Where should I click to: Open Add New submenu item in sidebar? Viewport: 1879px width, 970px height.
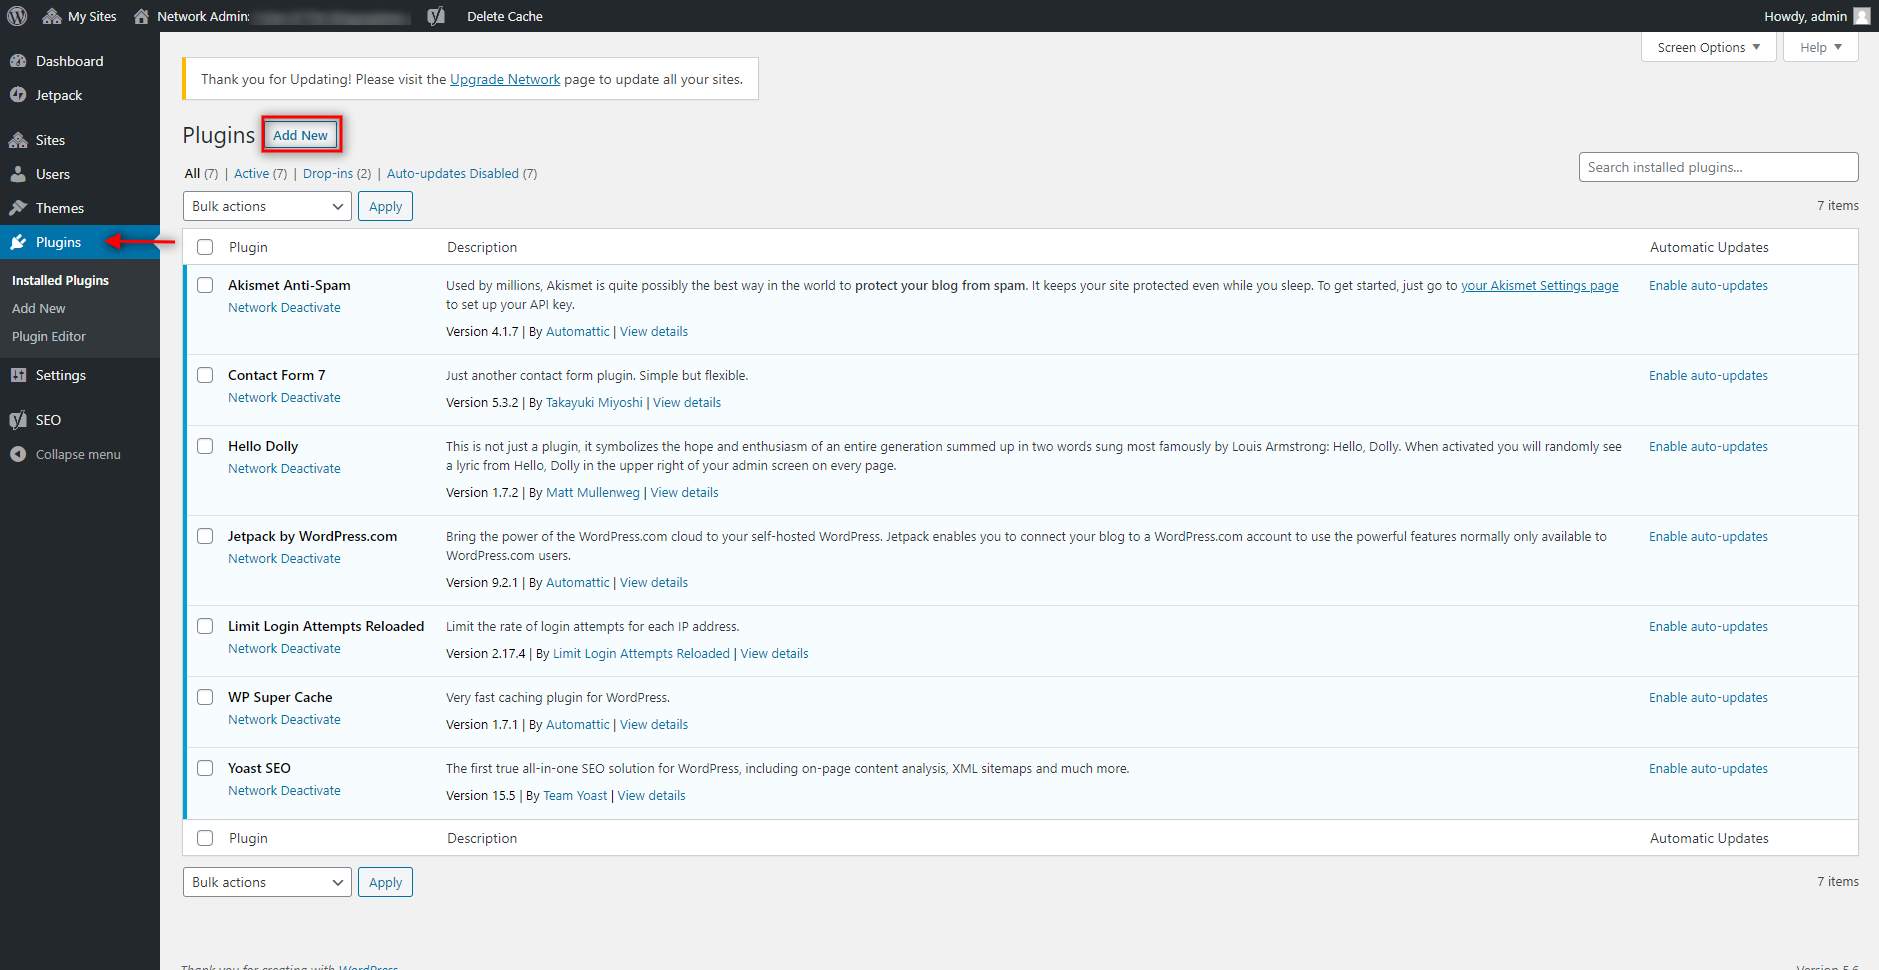(x=38, y=309)
